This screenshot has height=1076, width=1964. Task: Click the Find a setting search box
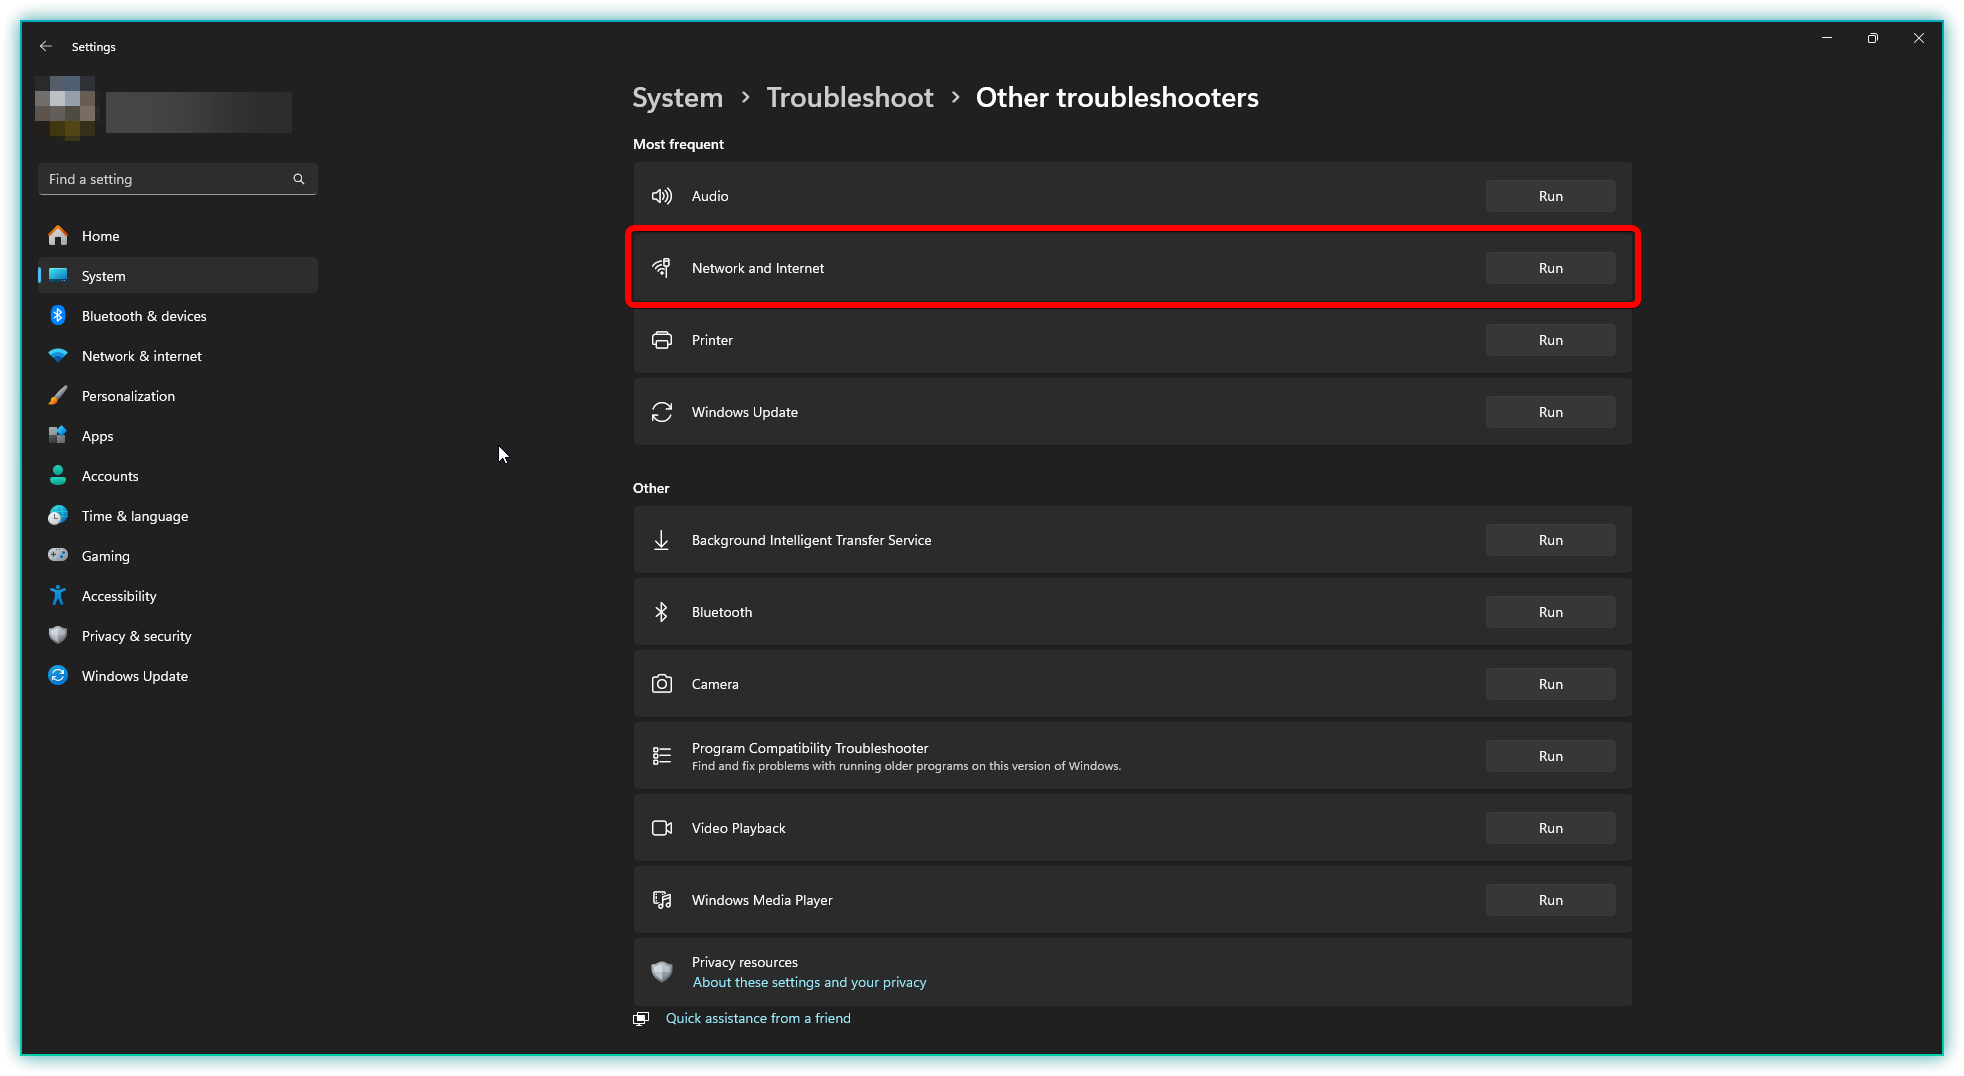[165, 179]
